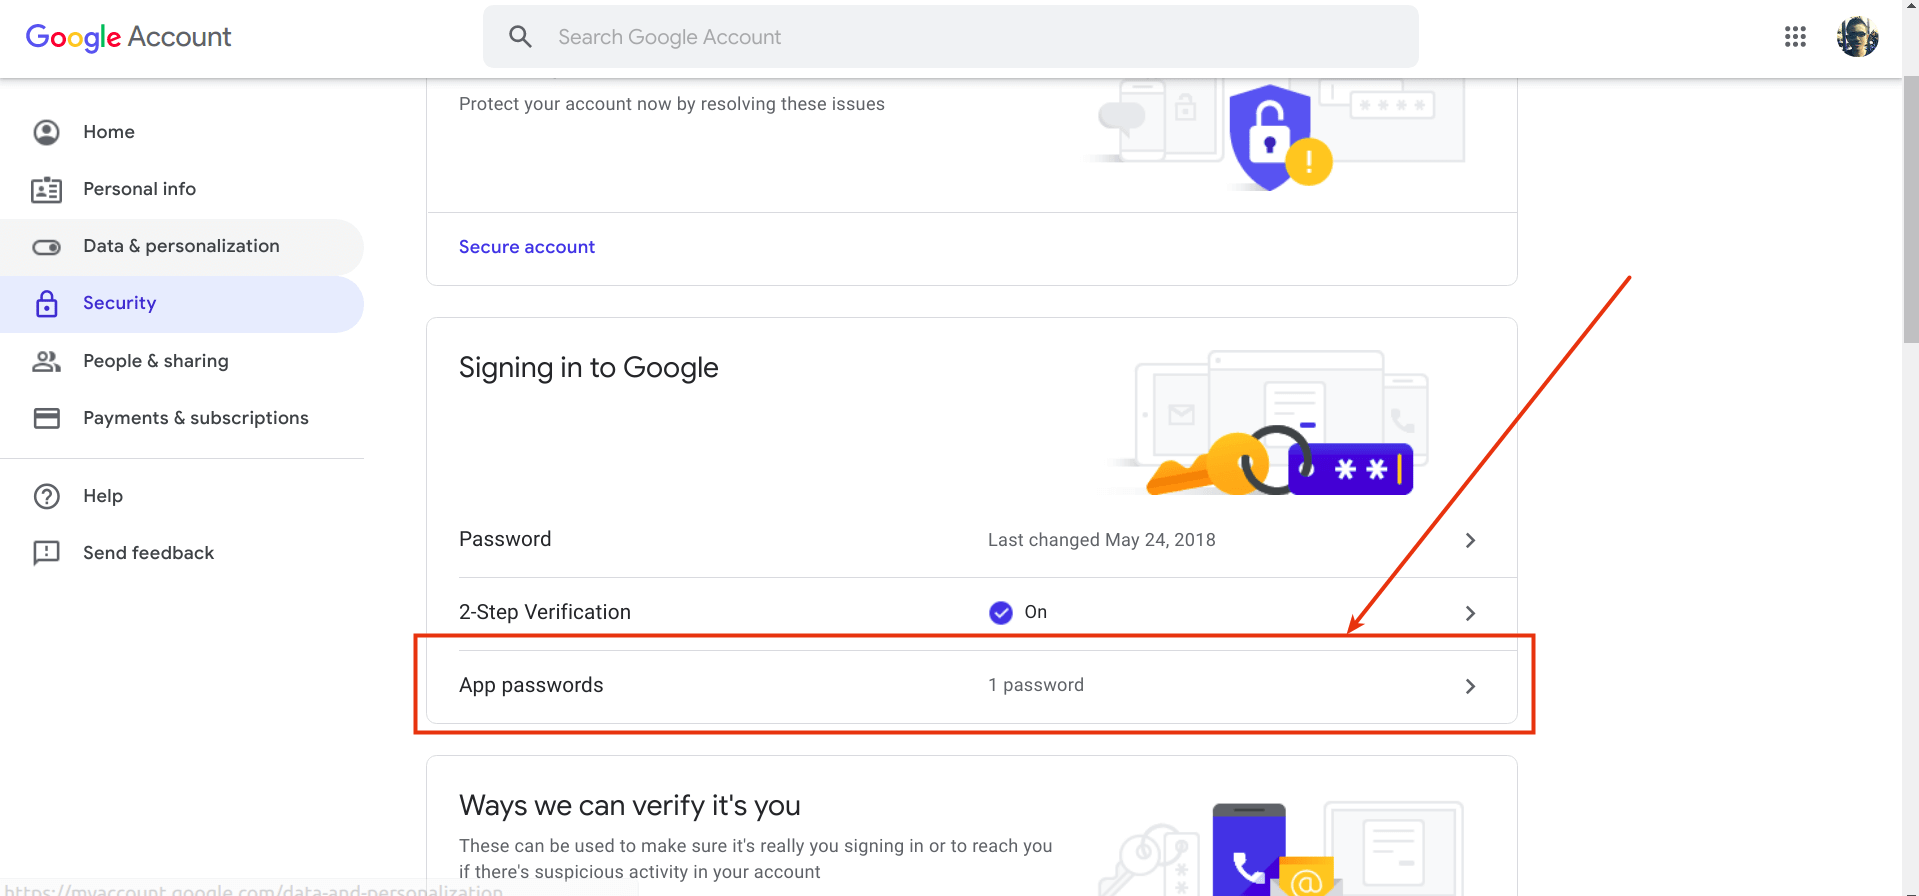Open the Password row chevron
Image resolution: width=1919 pixels, height=896 pixels.
tap(1470, 540)
